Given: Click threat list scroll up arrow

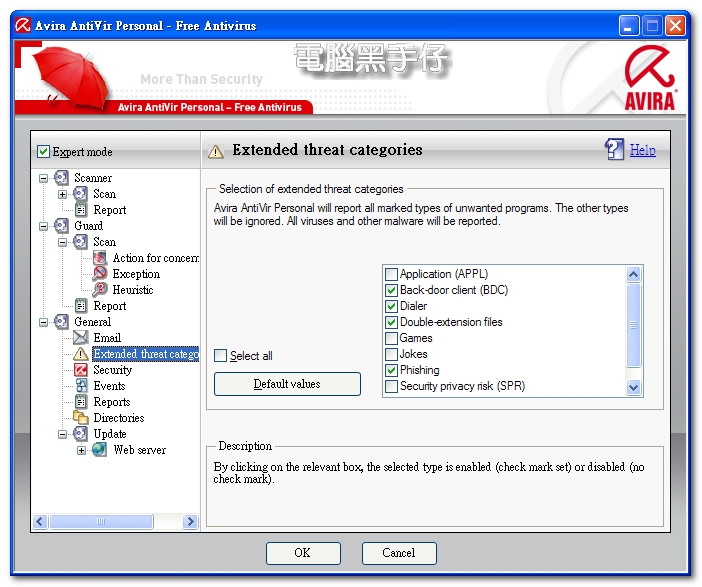Looking at the screenshot, I should [x=634, y=274].
